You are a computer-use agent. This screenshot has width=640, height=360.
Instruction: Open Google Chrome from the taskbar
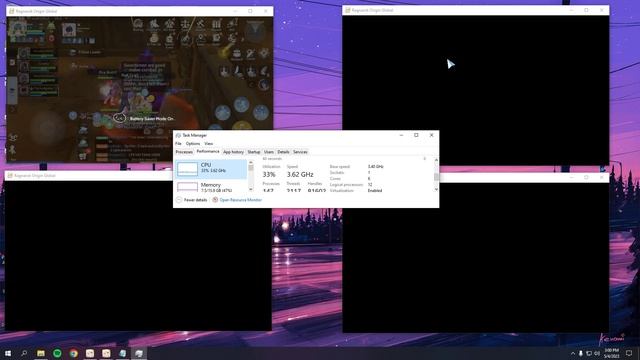pyautogui.click(x=73, y=353)
